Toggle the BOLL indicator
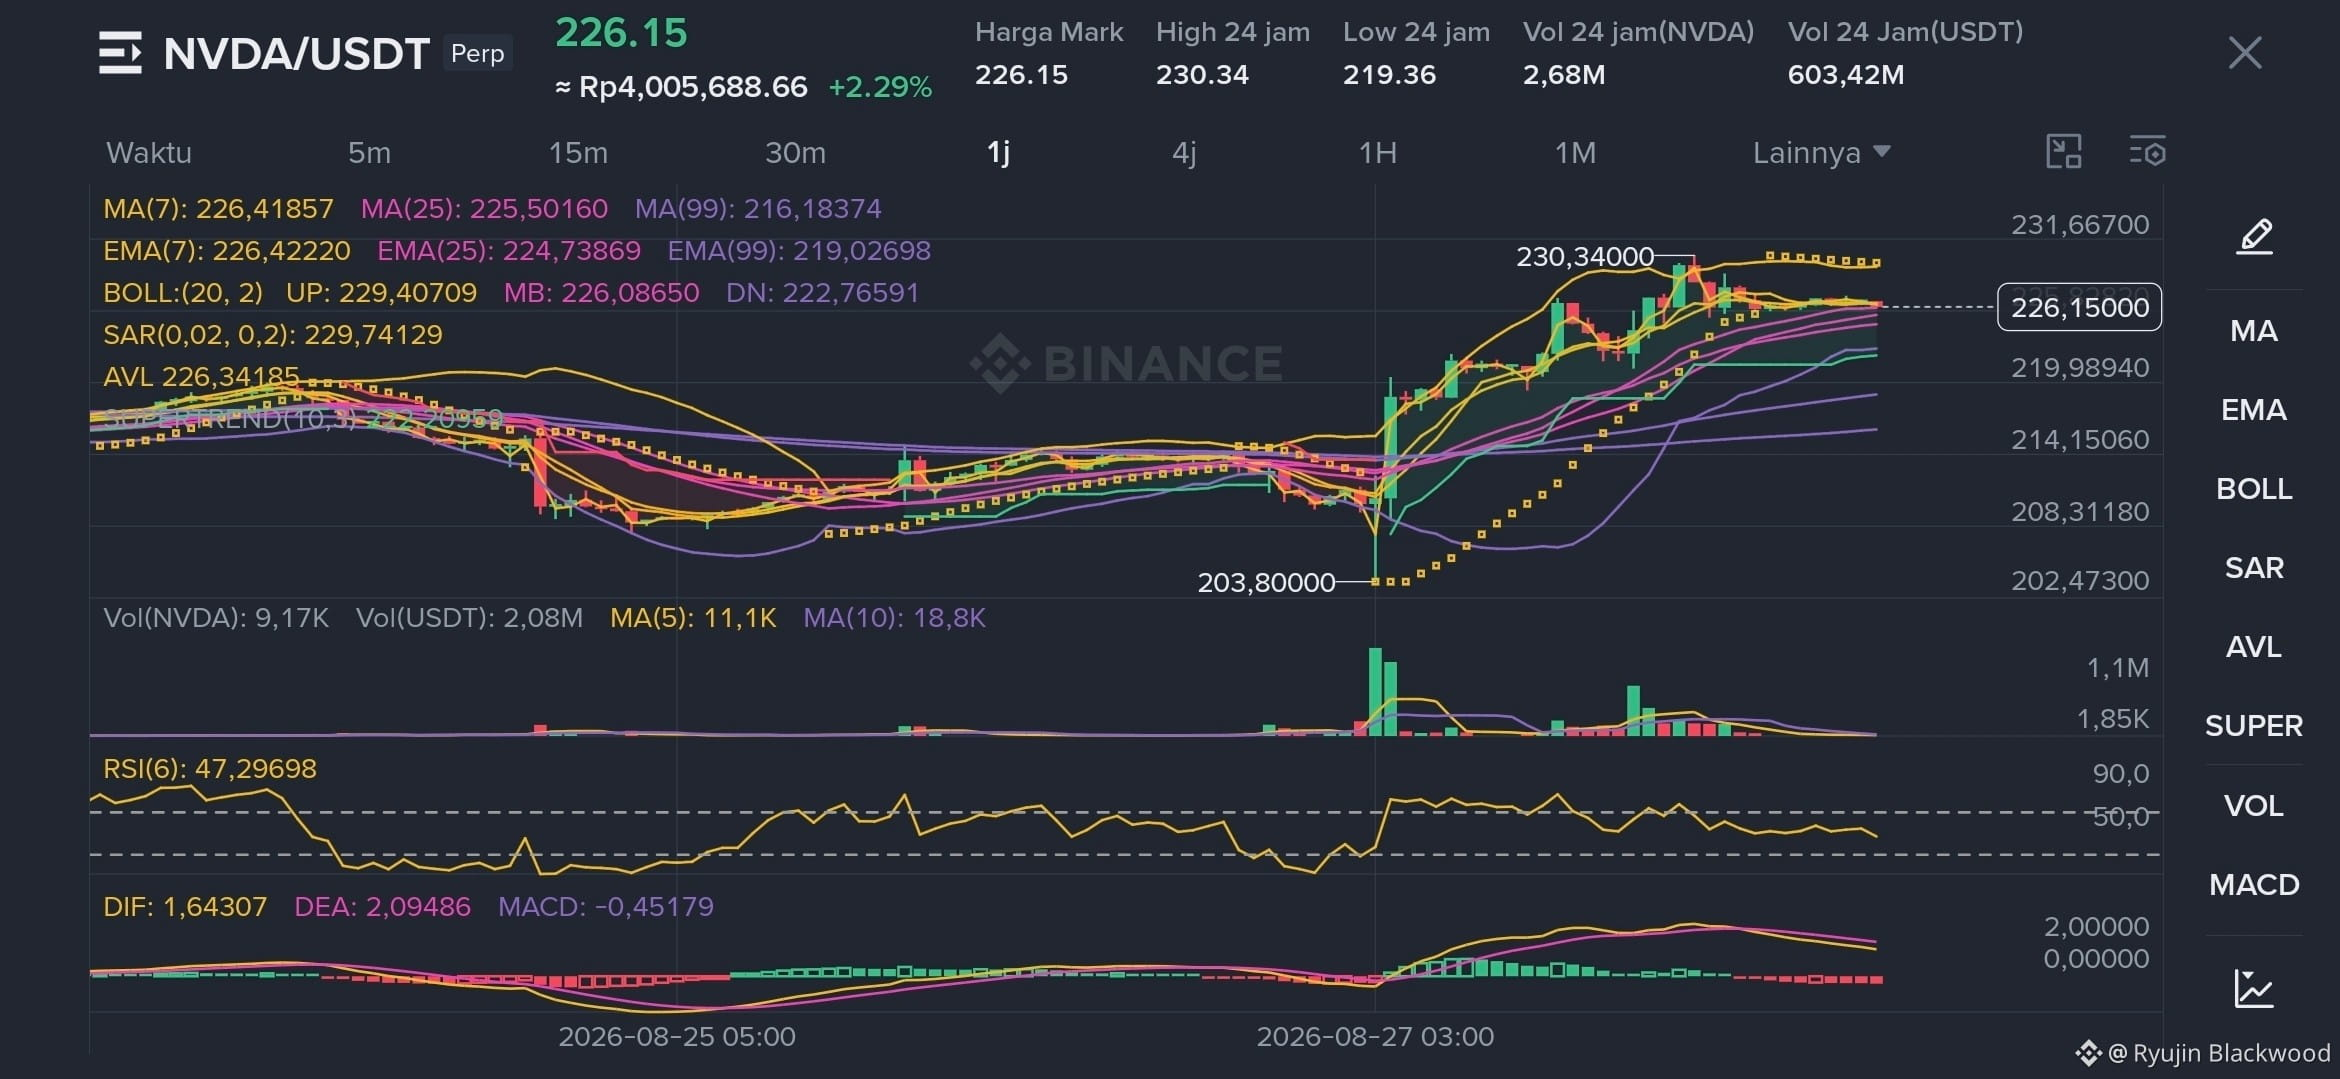The width and height of the screenshot is (2340, 1079). click(x=2254, y=489)
